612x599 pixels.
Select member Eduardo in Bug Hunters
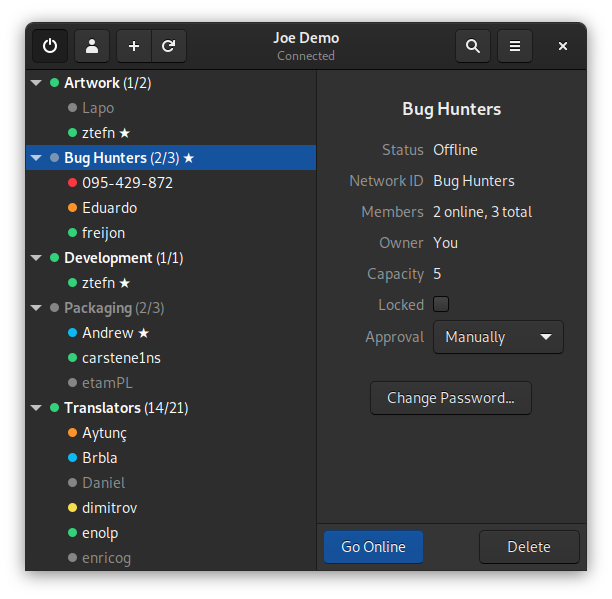(109, 208)
